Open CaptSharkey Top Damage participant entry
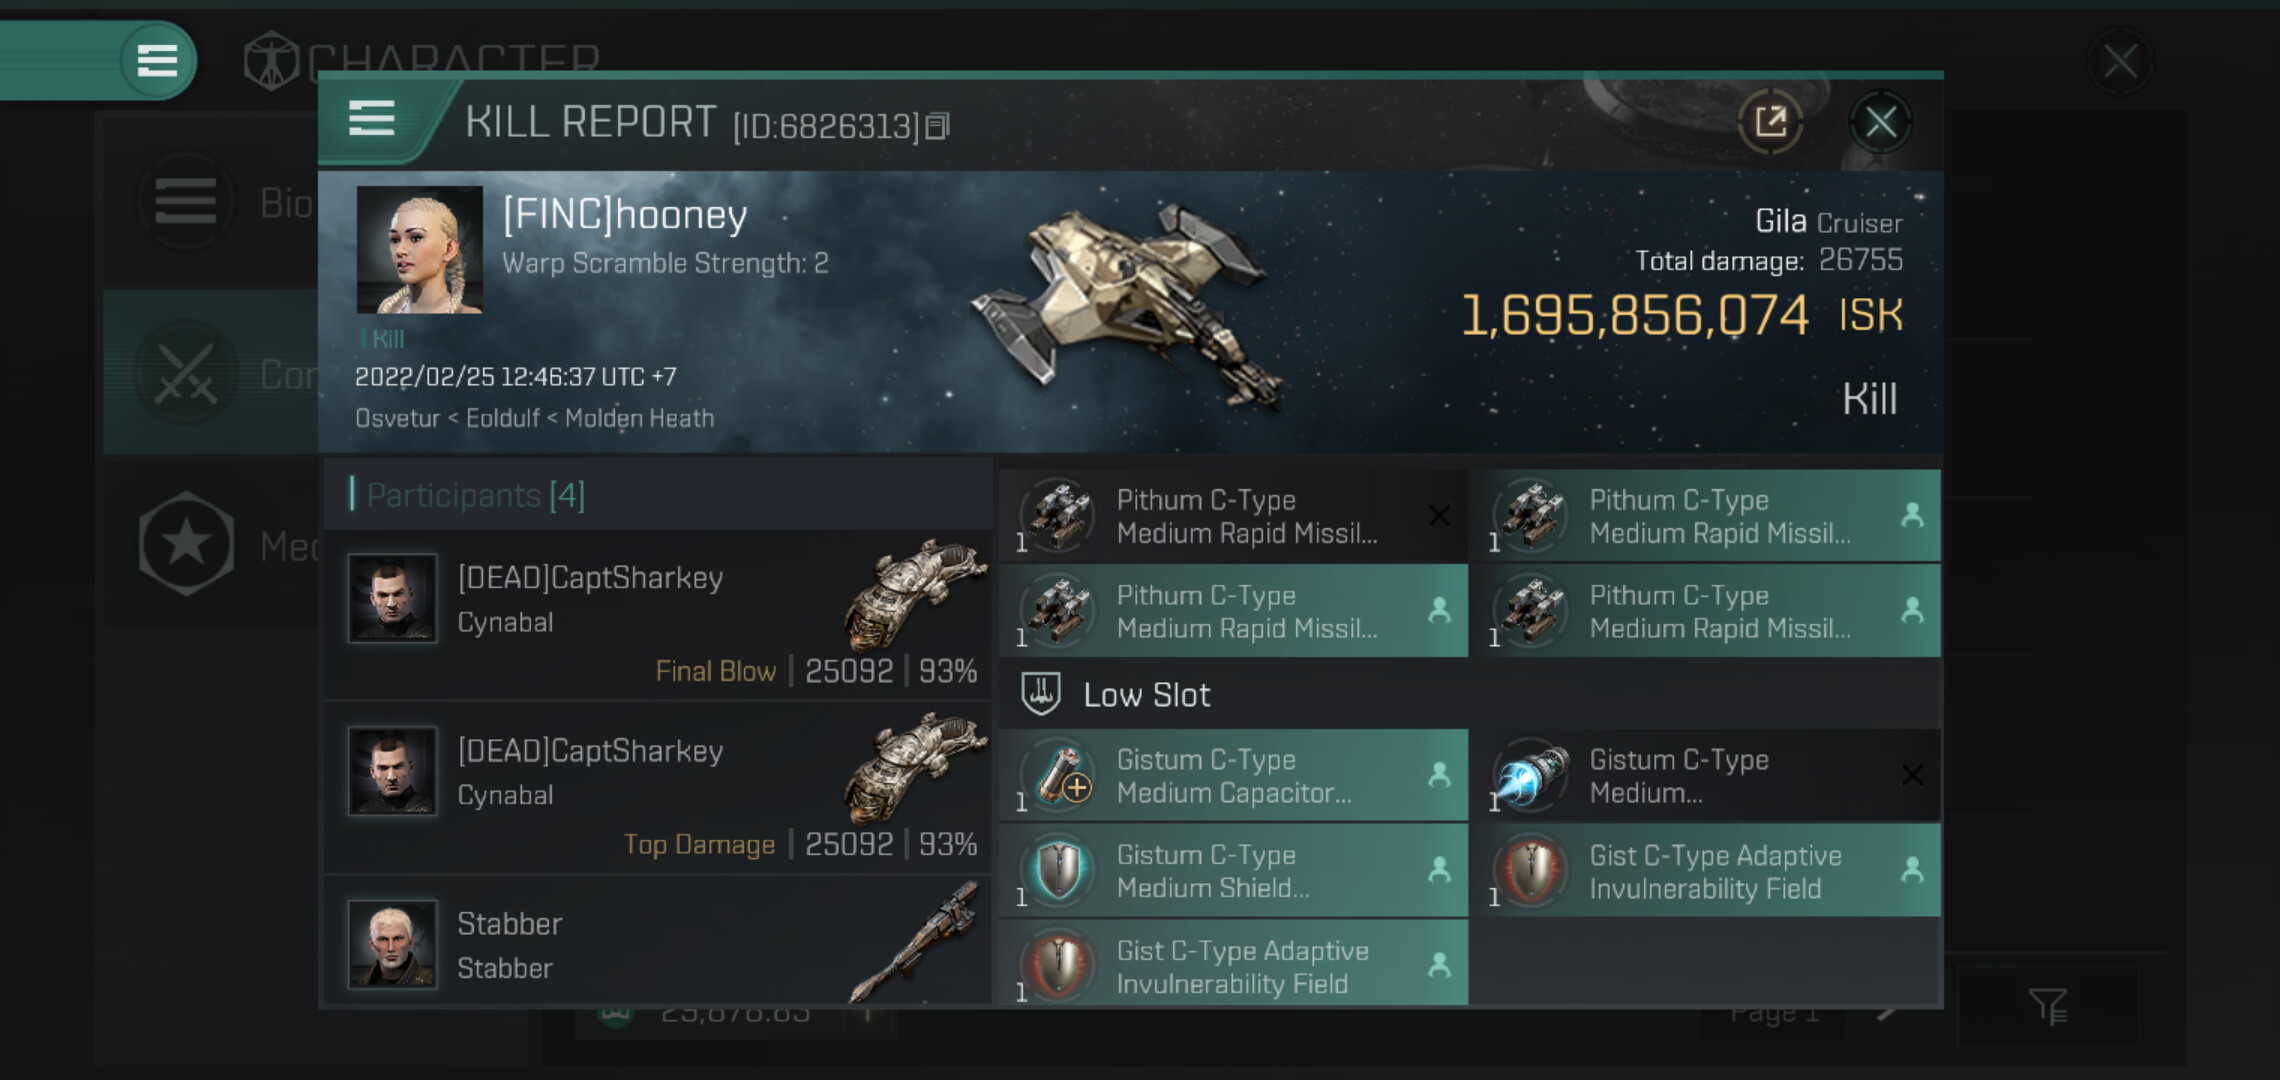The width and height of the screenshot is (2280, 1080). point(658,788)
